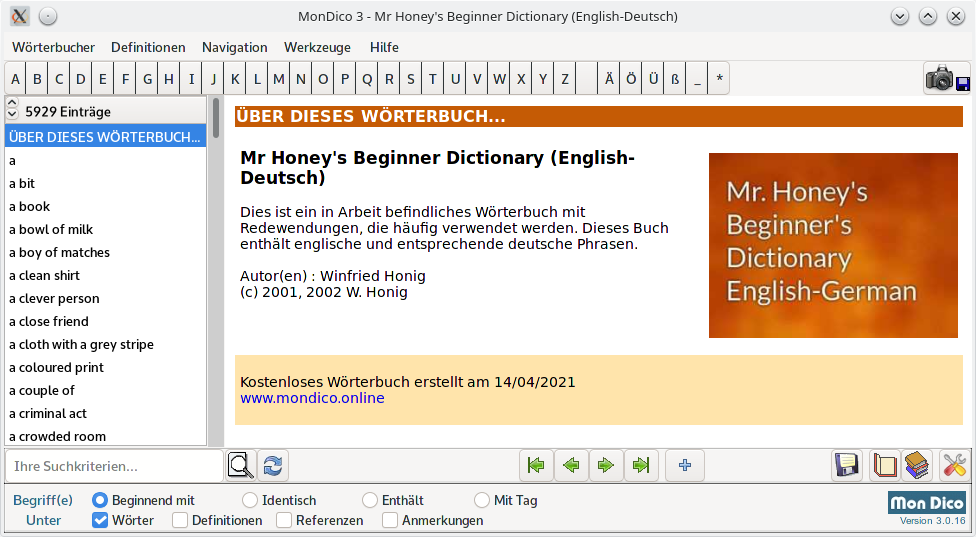Viewport: 976px width, 537px height.
Task: Select the letter S filter button
Action: coord(411,79)
